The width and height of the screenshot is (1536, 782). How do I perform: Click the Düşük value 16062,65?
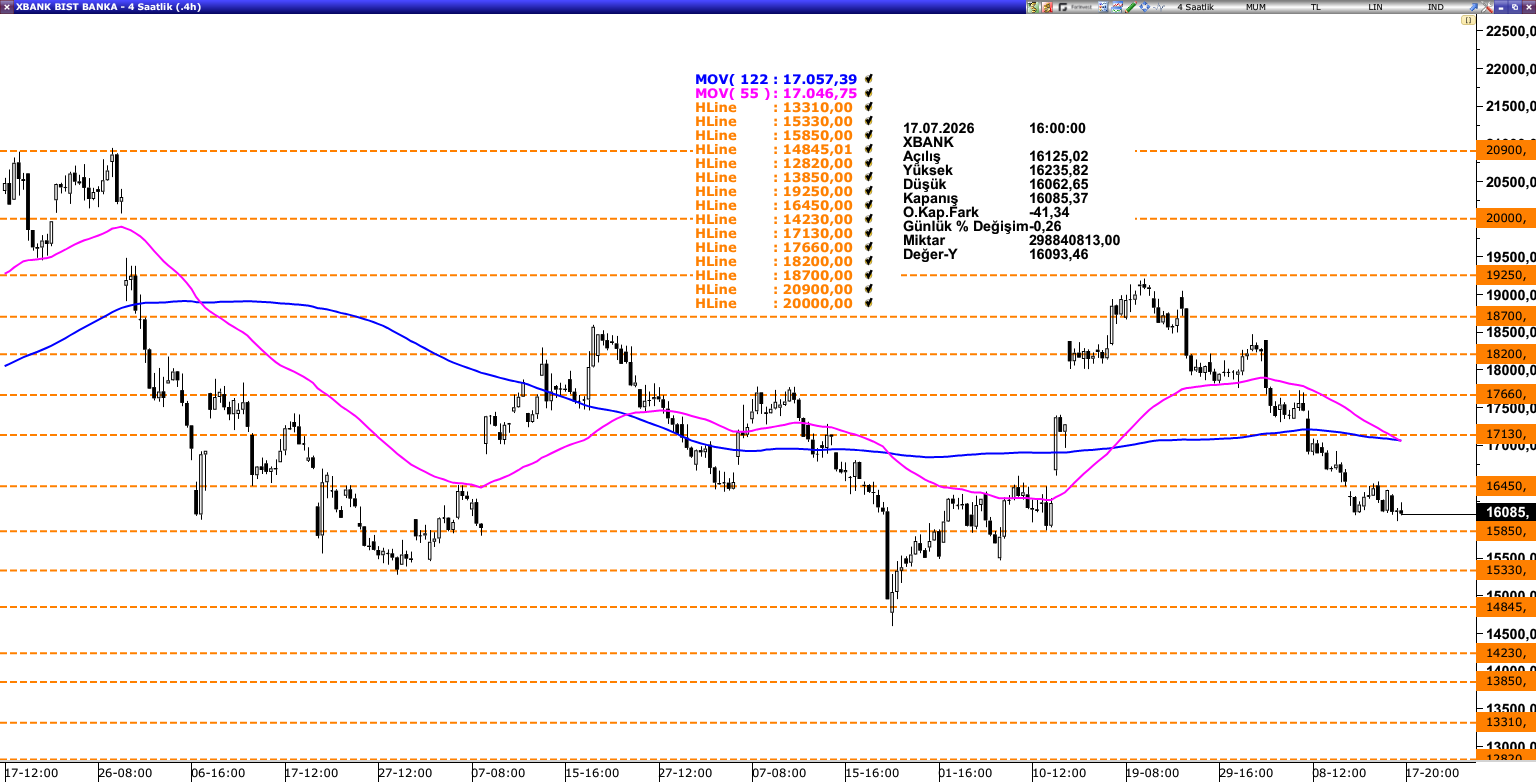click(x=1058, y=184)
